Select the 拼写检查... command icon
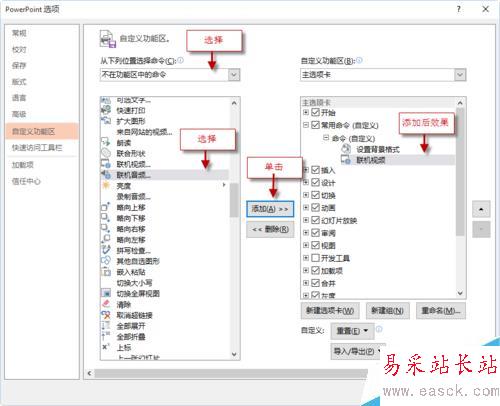Viewport: 500px width, 406px height. pos(106,250)
